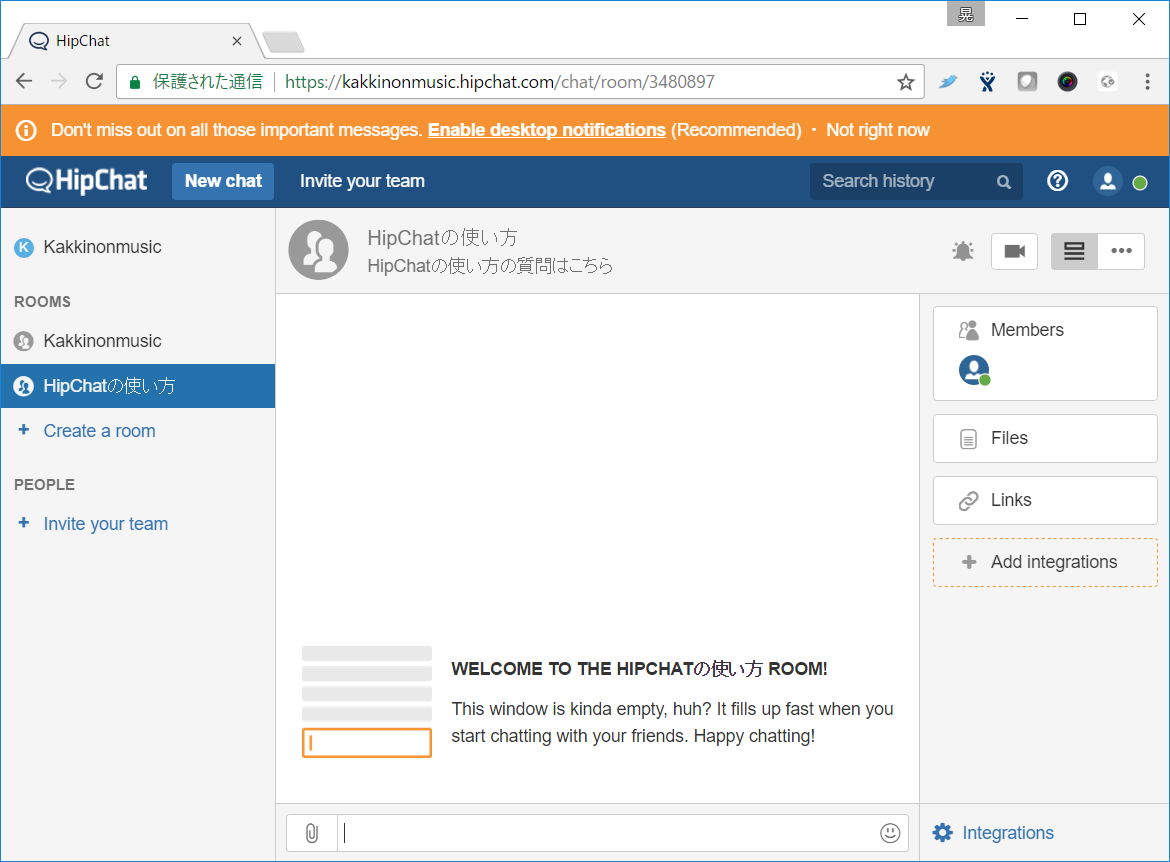Screen dimensions: 1170x862
Task: Click the HipChat browser tab
Action: pyautogui.click(x=134, y=41)
